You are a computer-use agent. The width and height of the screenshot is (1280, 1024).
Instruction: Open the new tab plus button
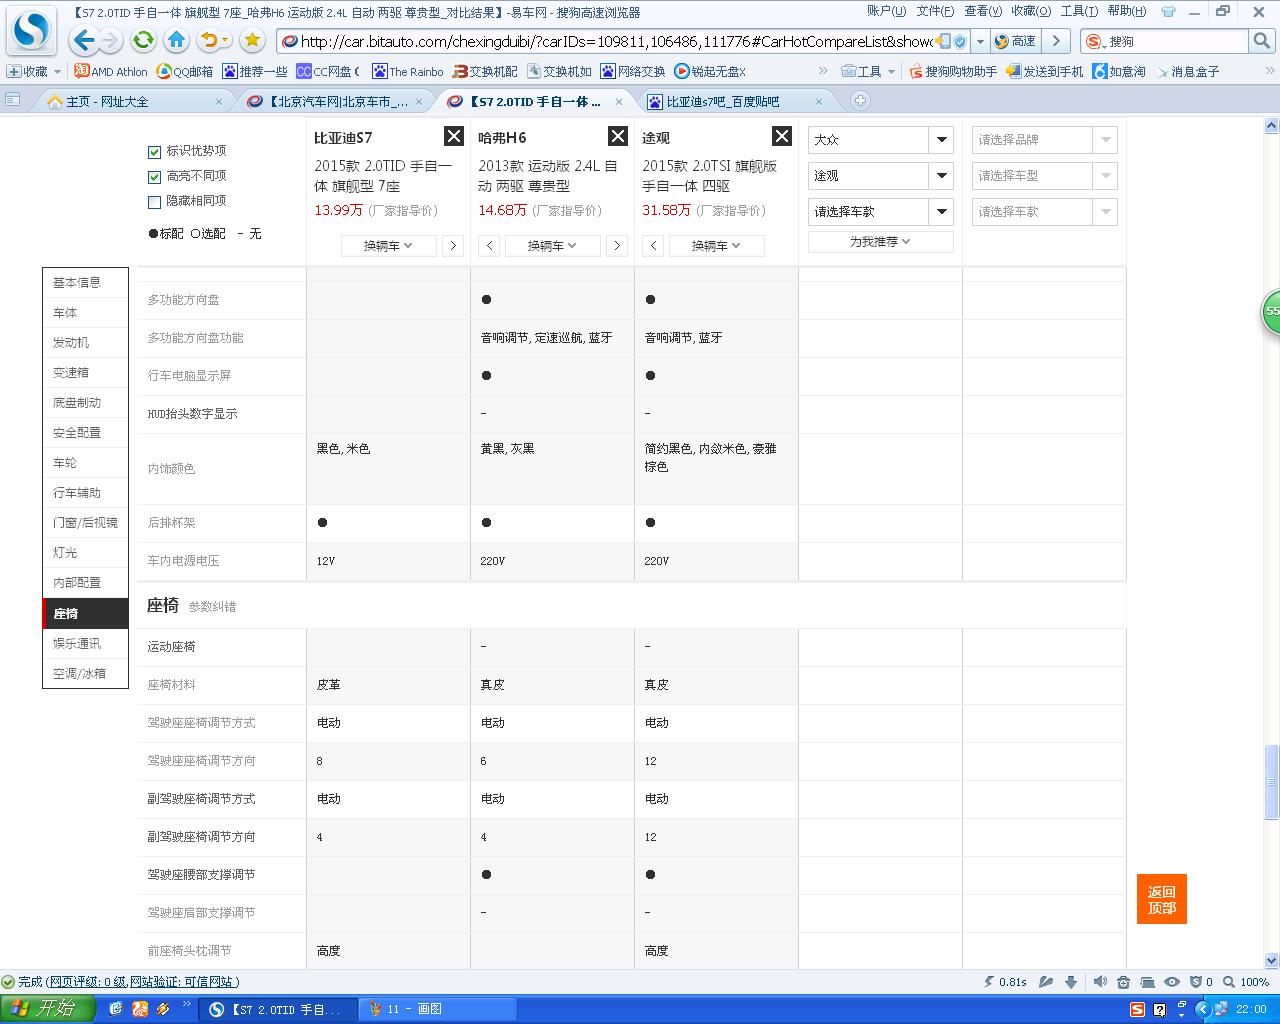860,101
